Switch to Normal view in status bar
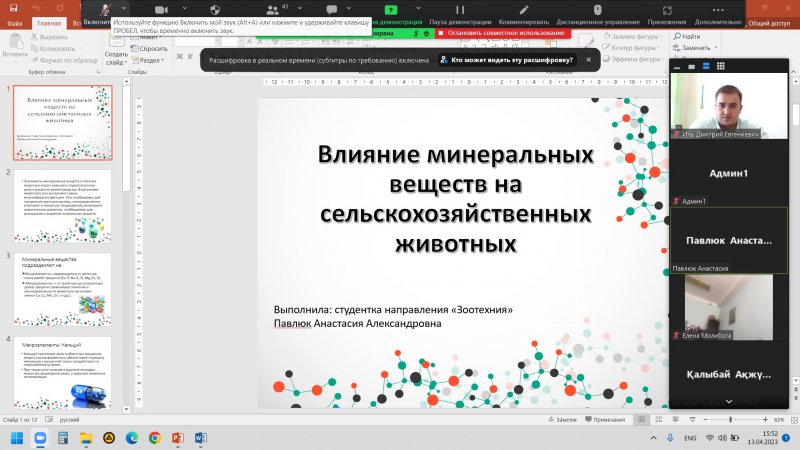 pyautogui.click(x=641, y=419)
